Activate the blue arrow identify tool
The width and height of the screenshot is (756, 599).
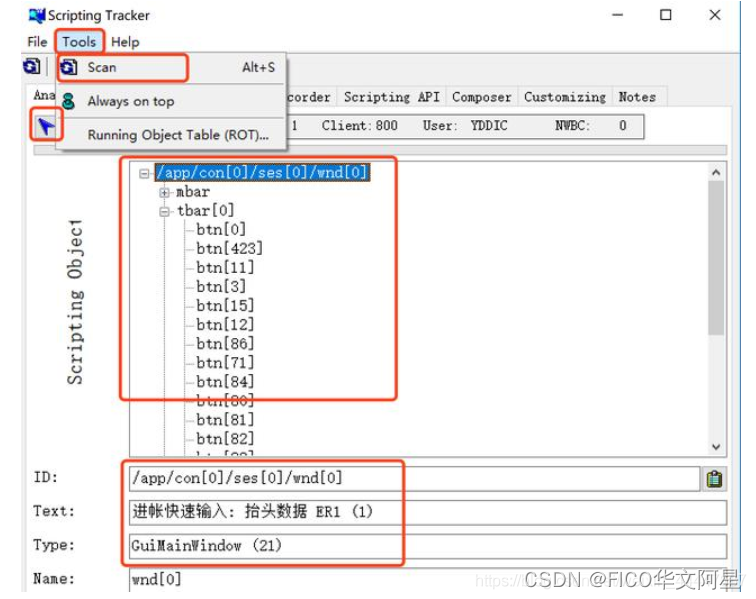click(46, 126)
